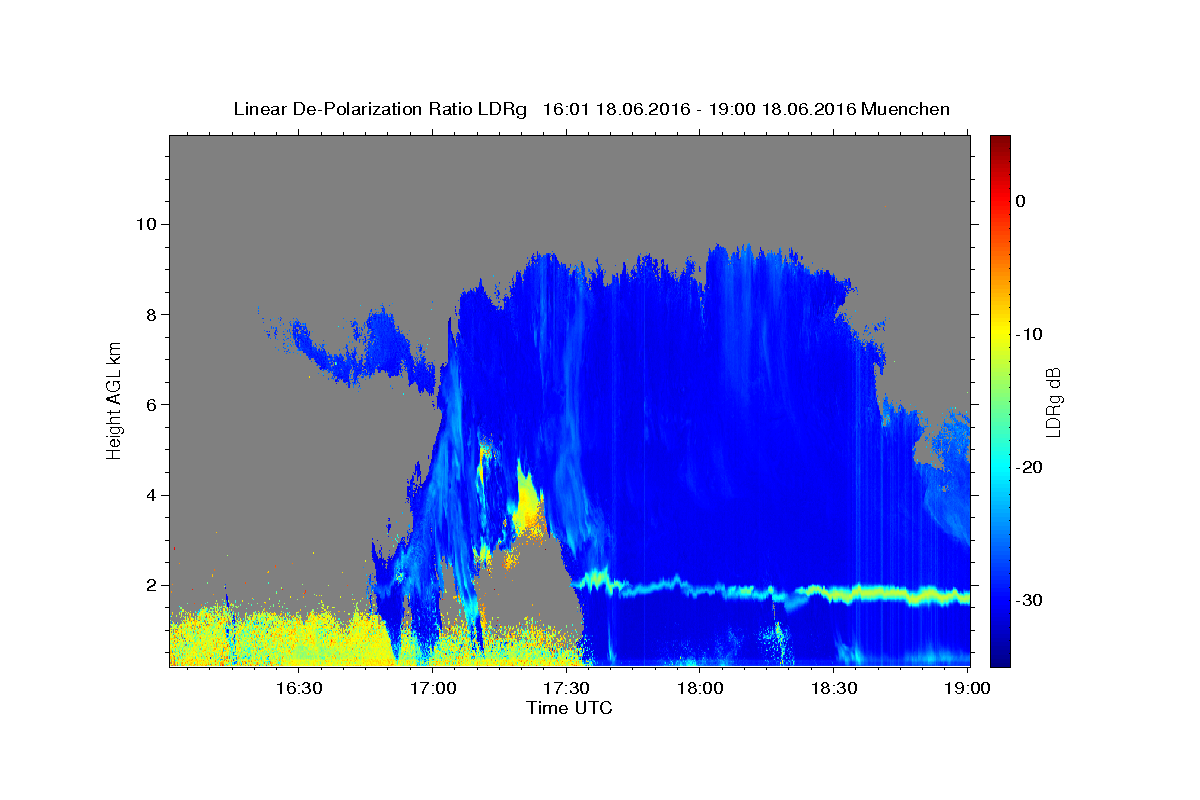The image size is (1200, 800).
Task: Click the cyan -20 dB colorbar region
Action: (1000, 467)
